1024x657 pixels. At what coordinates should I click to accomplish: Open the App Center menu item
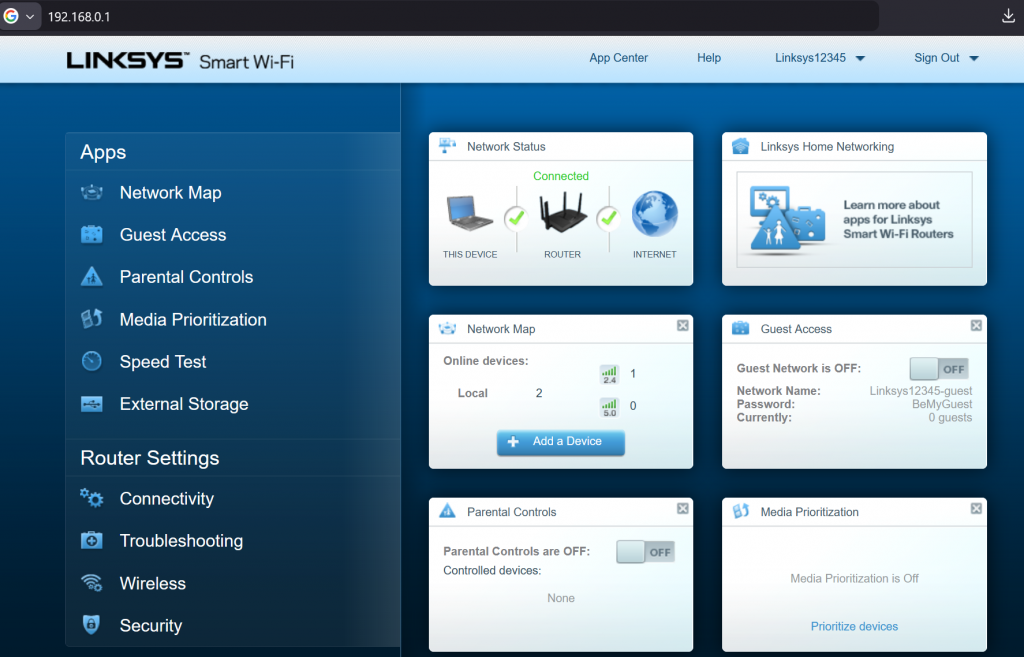tap(618, 58)
